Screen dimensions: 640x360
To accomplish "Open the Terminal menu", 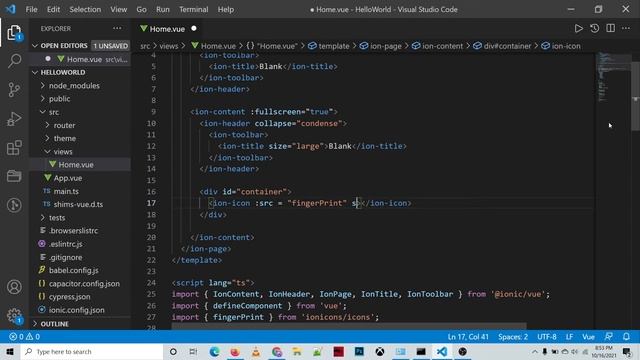I will click(193, 9).
